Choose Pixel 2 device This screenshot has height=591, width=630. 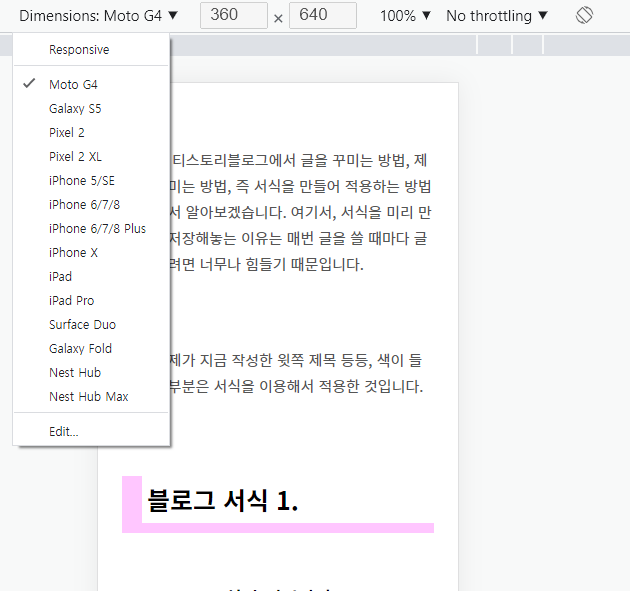(91, 133)
